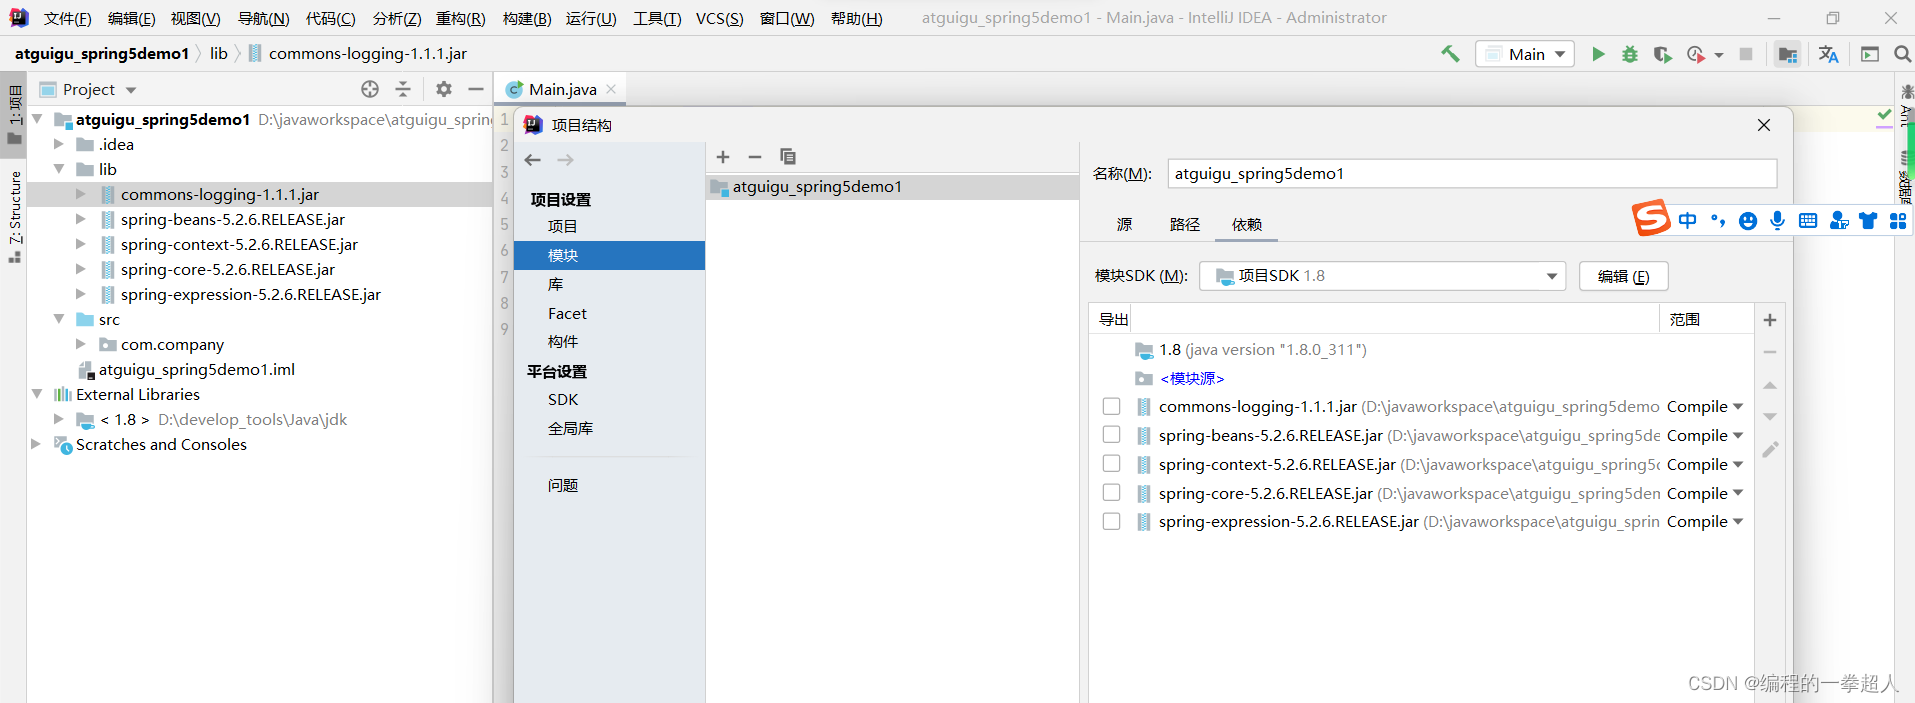Open the profiler run icon
The height and width of the screenshot is (703, 1915).
tap(1696, 54)
